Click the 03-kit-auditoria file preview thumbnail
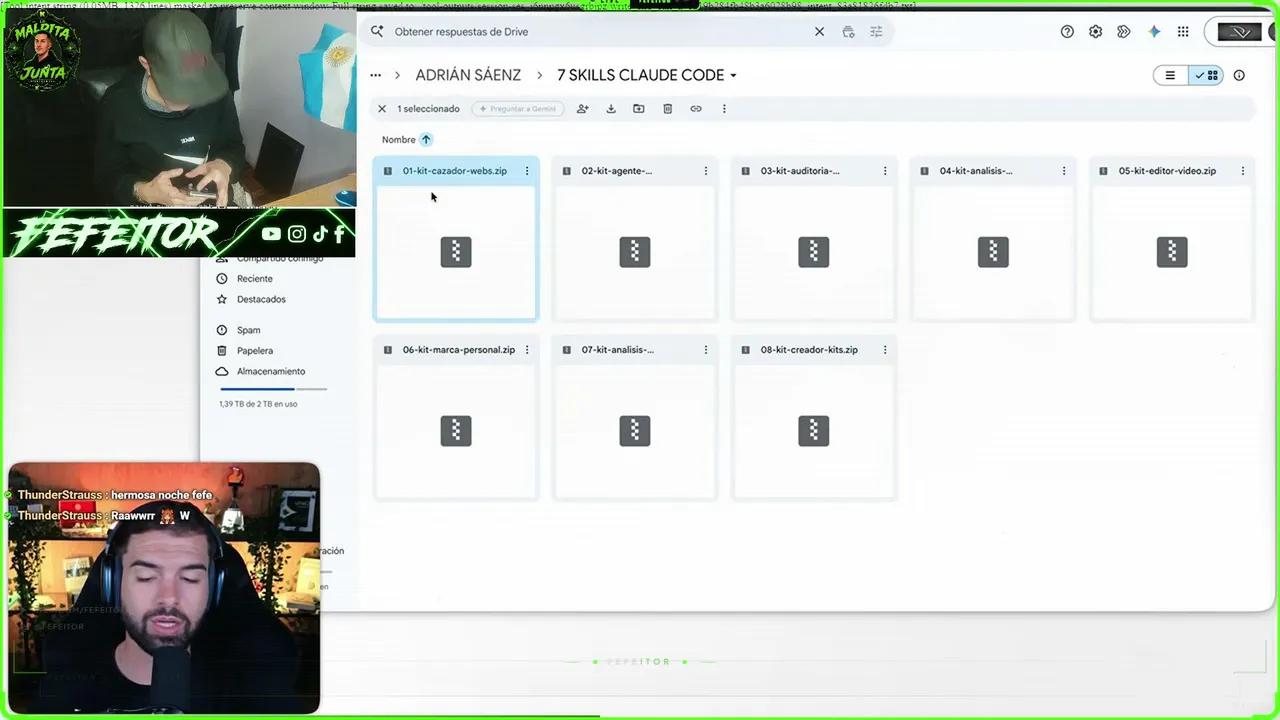The image size is (1280, 720). [x=814, y=252]
